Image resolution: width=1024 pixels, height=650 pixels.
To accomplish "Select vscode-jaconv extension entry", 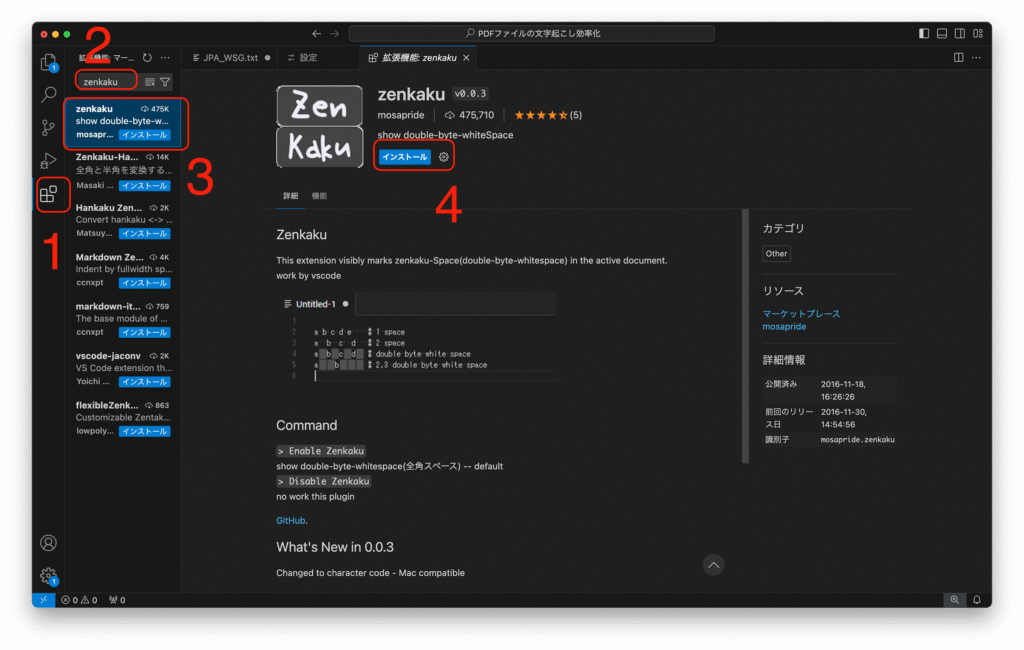I will pyautogui.click(x=123, y=369).
